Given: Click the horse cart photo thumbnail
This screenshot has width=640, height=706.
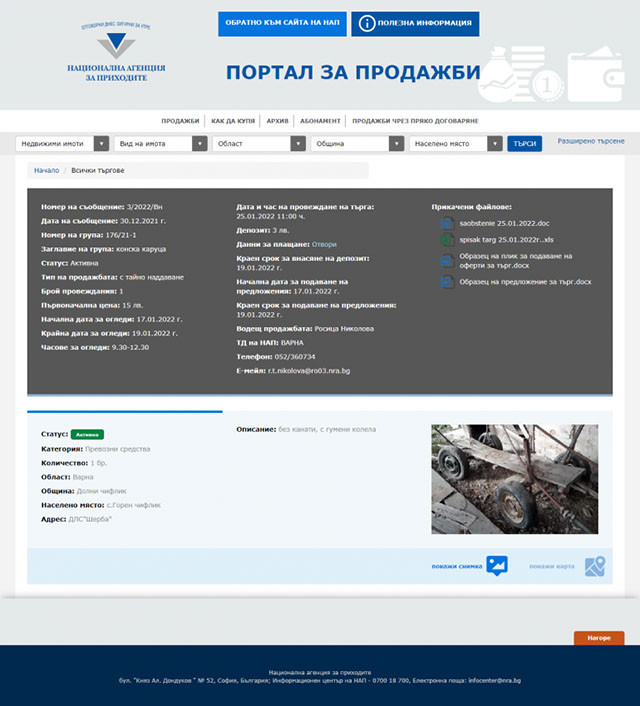Looking at the screenshot, I should coord(514,479).
